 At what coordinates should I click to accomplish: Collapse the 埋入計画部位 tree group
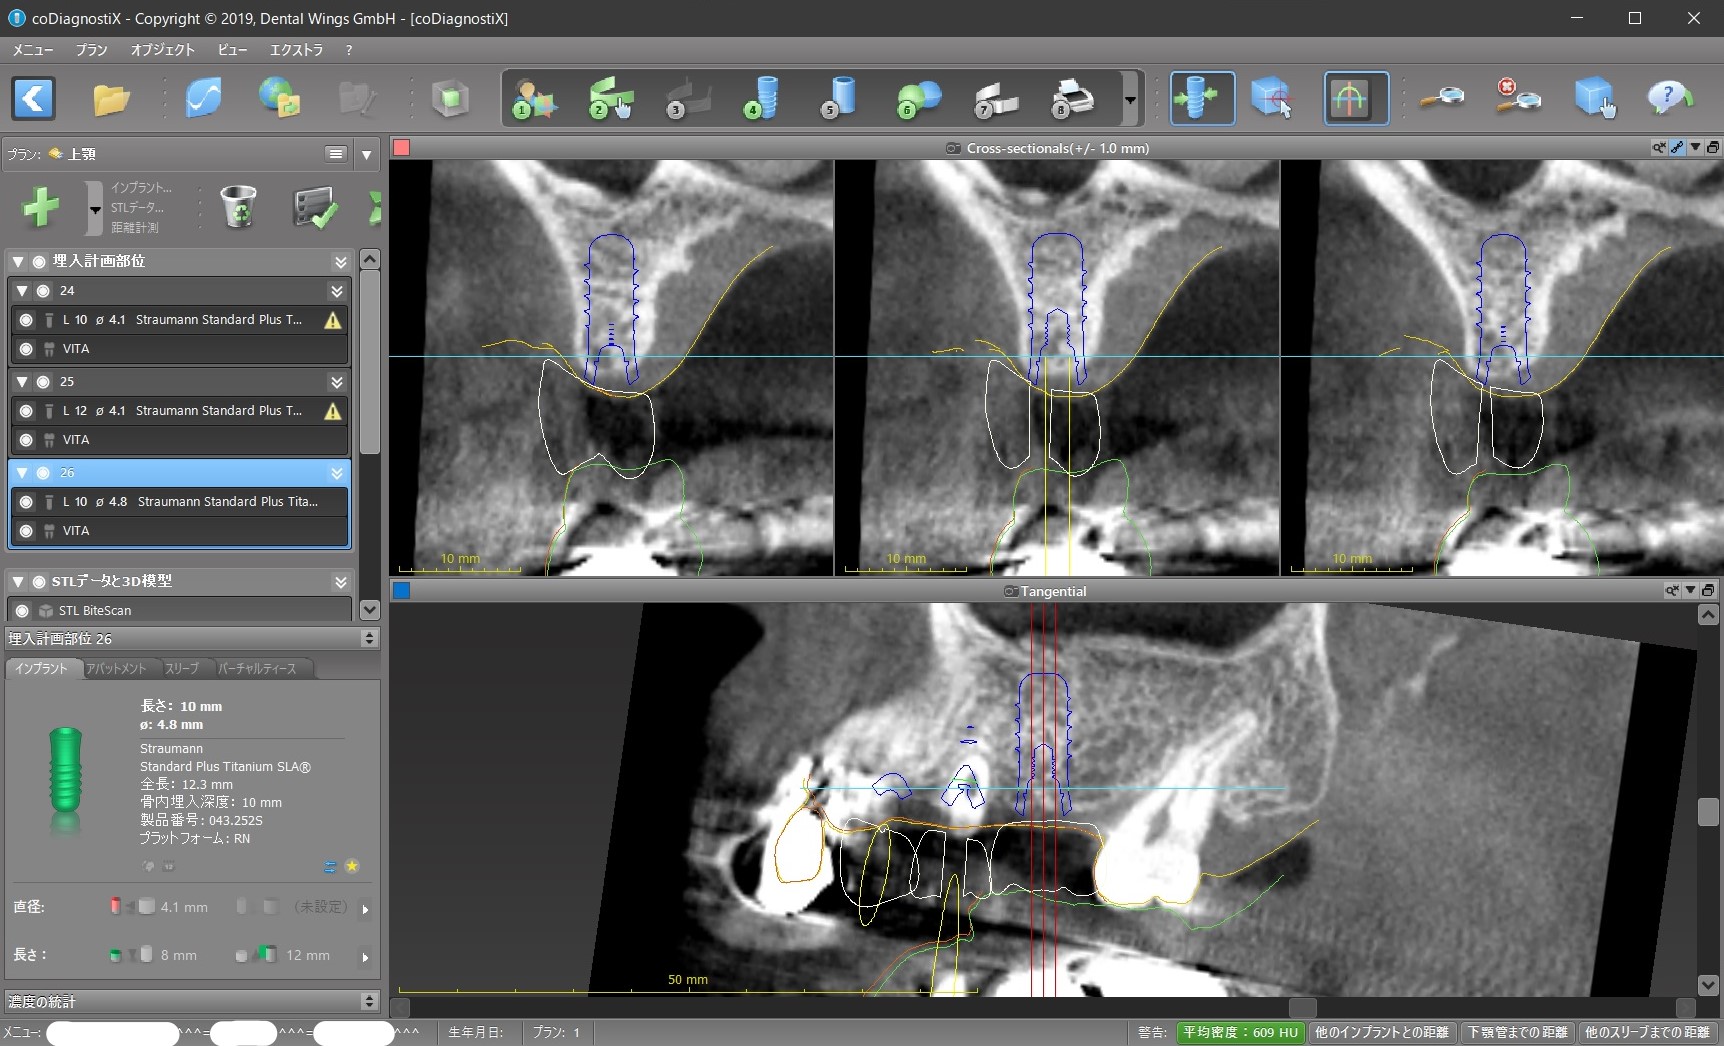(x=18, y=262)
